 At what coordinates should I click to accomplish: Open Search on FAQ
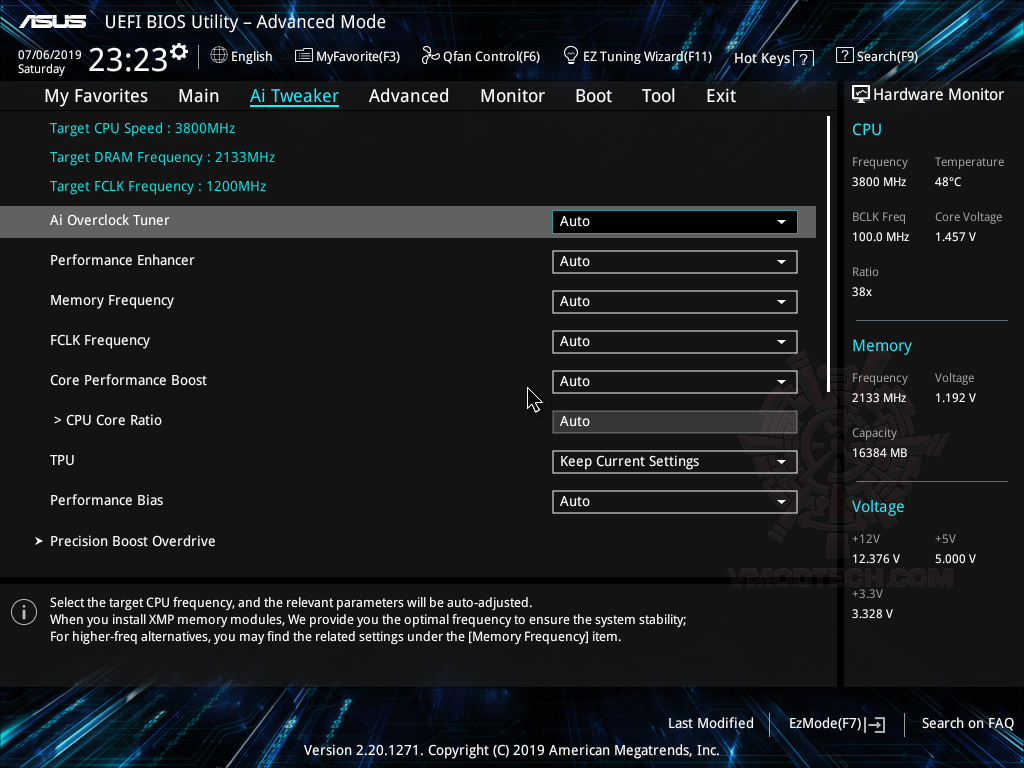pyautogui.click(x=967, y=723)
